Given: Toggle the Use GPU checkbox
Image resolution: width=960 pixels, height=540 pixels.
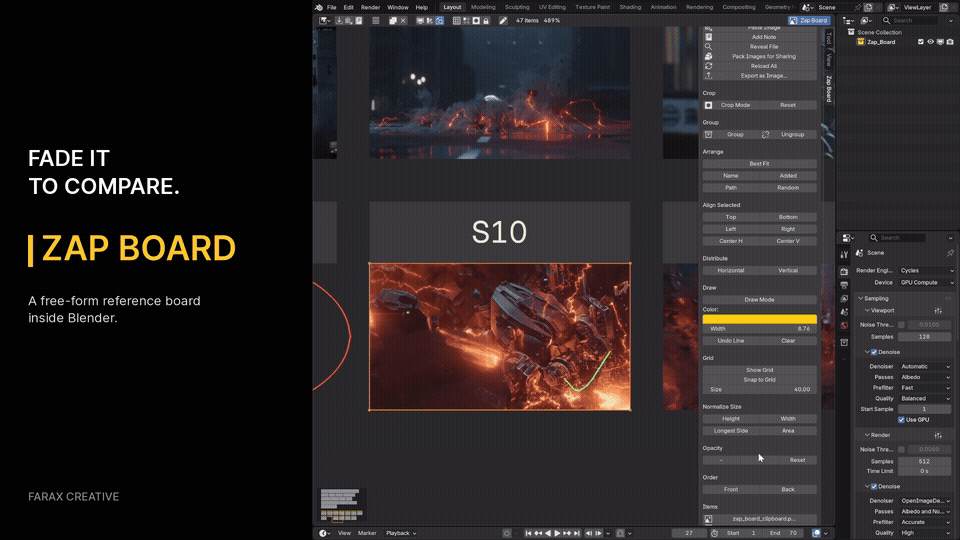Looking at the screenshot, I should tap(901, 420).
